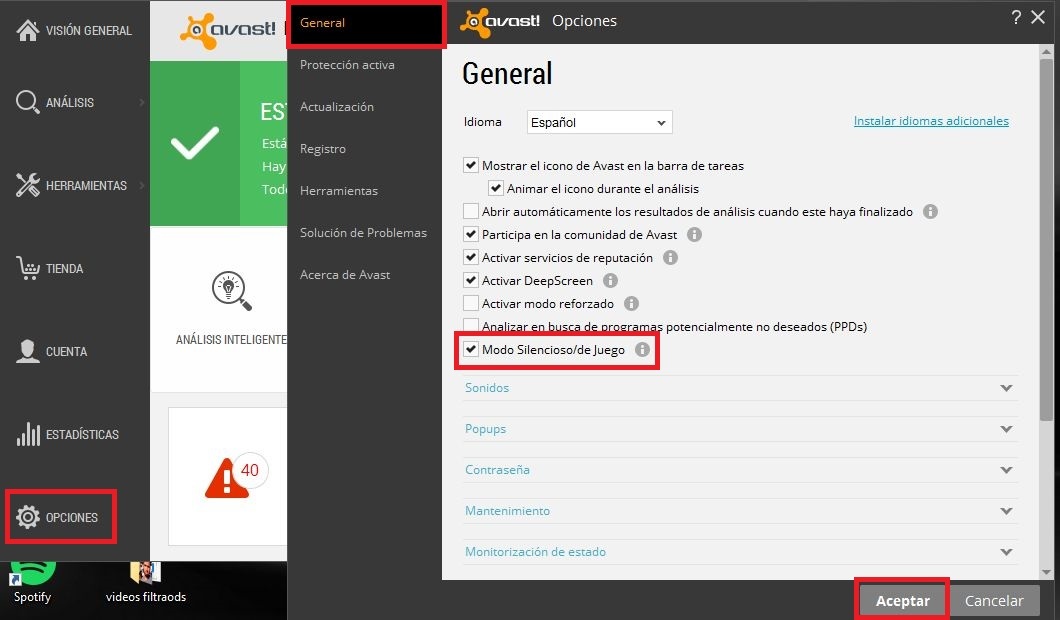The height and width of the screenshot is (620, 1060).
Task: Click the Tienda shopping cart icon
Action: point(28,268)
